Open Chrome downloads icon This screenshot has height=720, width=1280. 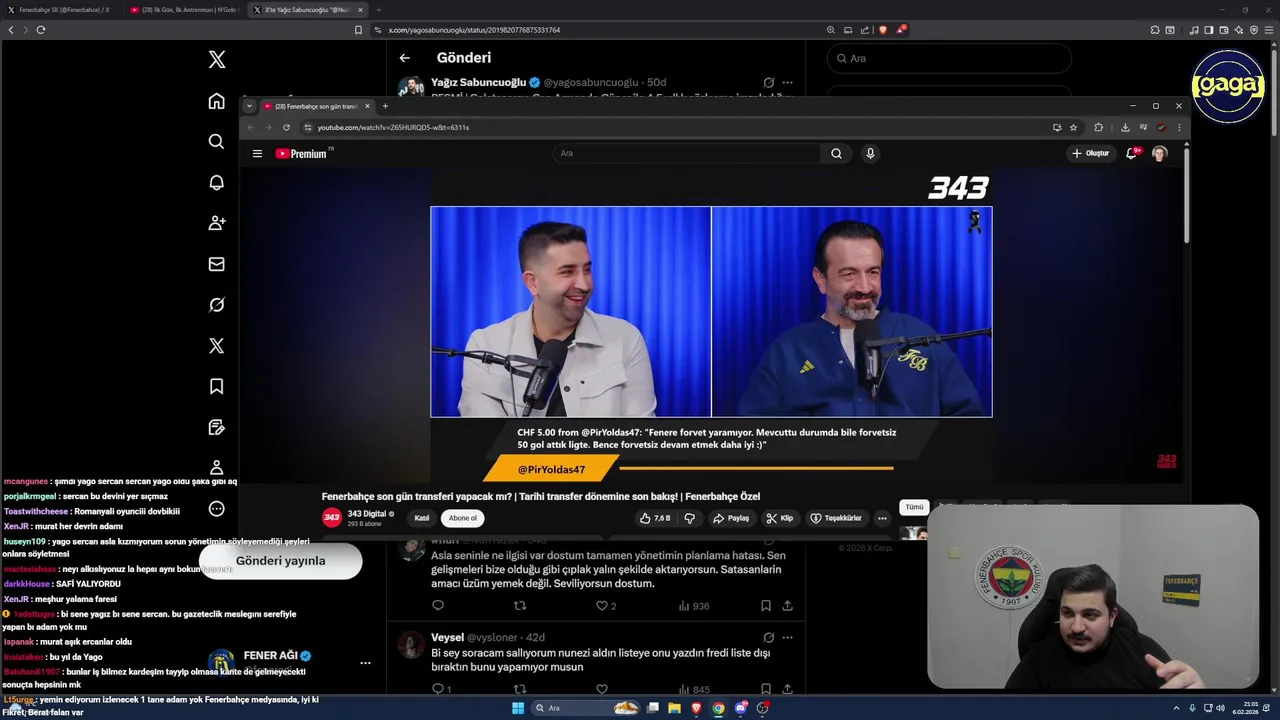pyautogui.click(x=1125, y=127)
